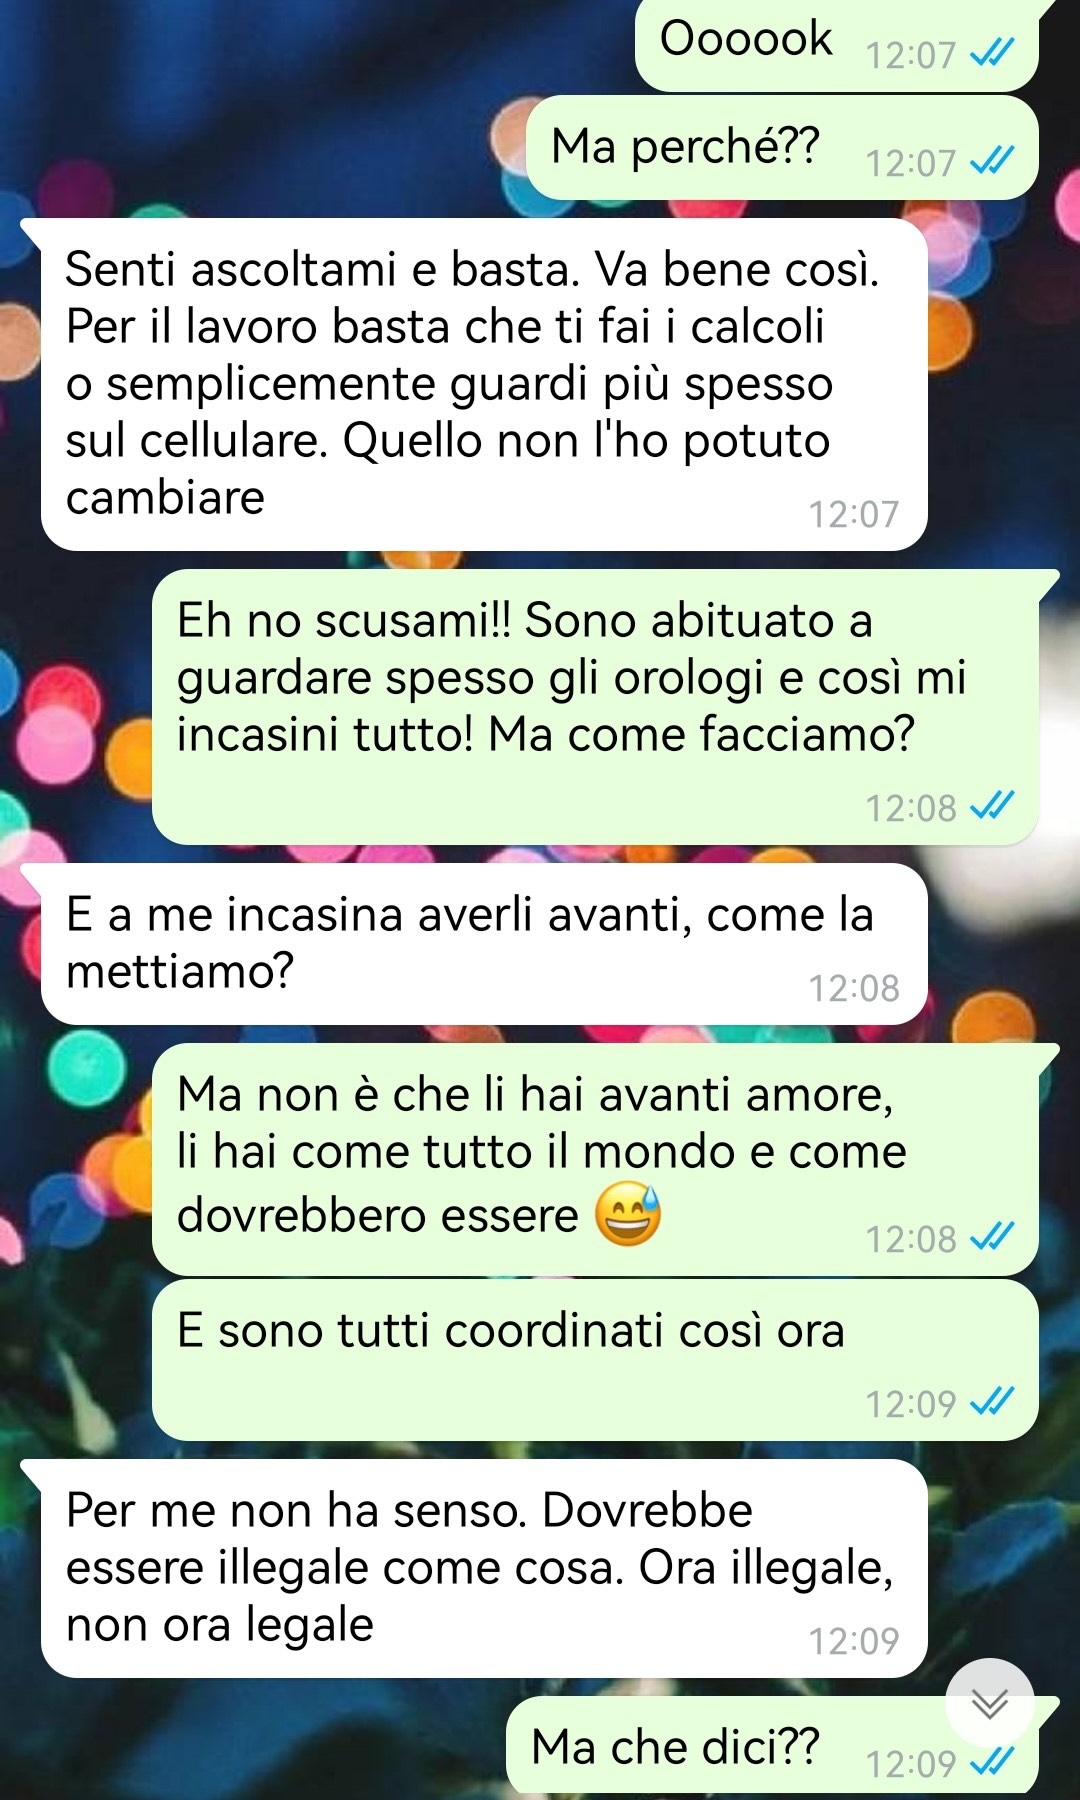Tap blue double-check on 'Ooooook' message
This screenshot has height=1800, width=1080.
click(x=992, y=52)
